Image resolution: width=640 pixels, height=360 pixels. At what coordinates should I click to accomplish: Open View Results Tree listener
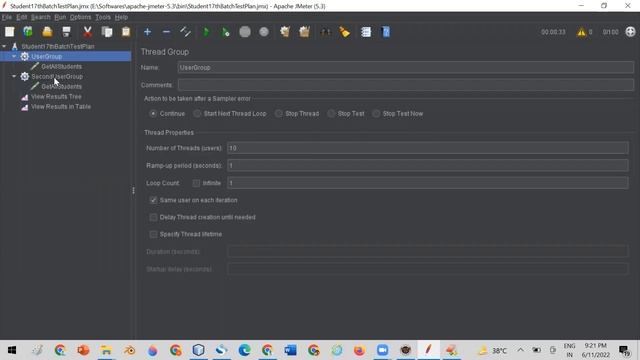pos(56,97)
